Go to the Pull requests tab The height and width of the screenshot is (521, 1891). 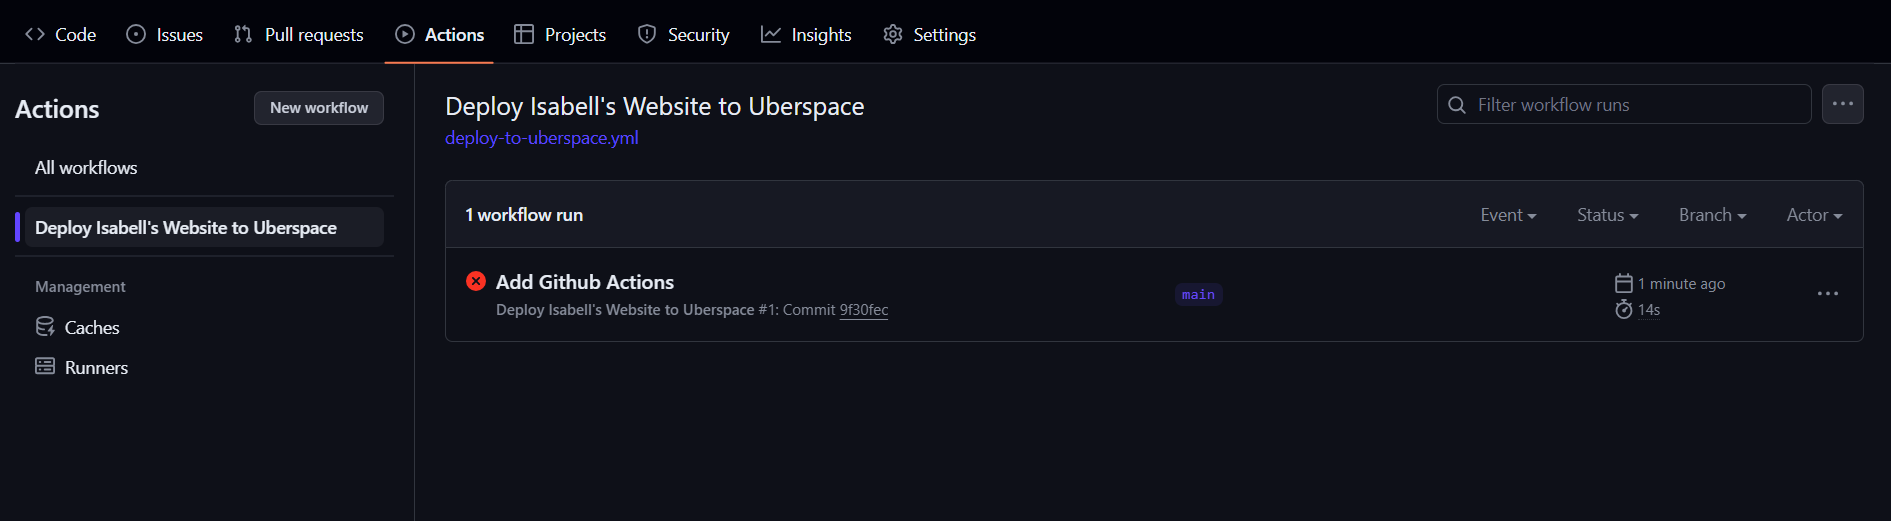[298, 34]
